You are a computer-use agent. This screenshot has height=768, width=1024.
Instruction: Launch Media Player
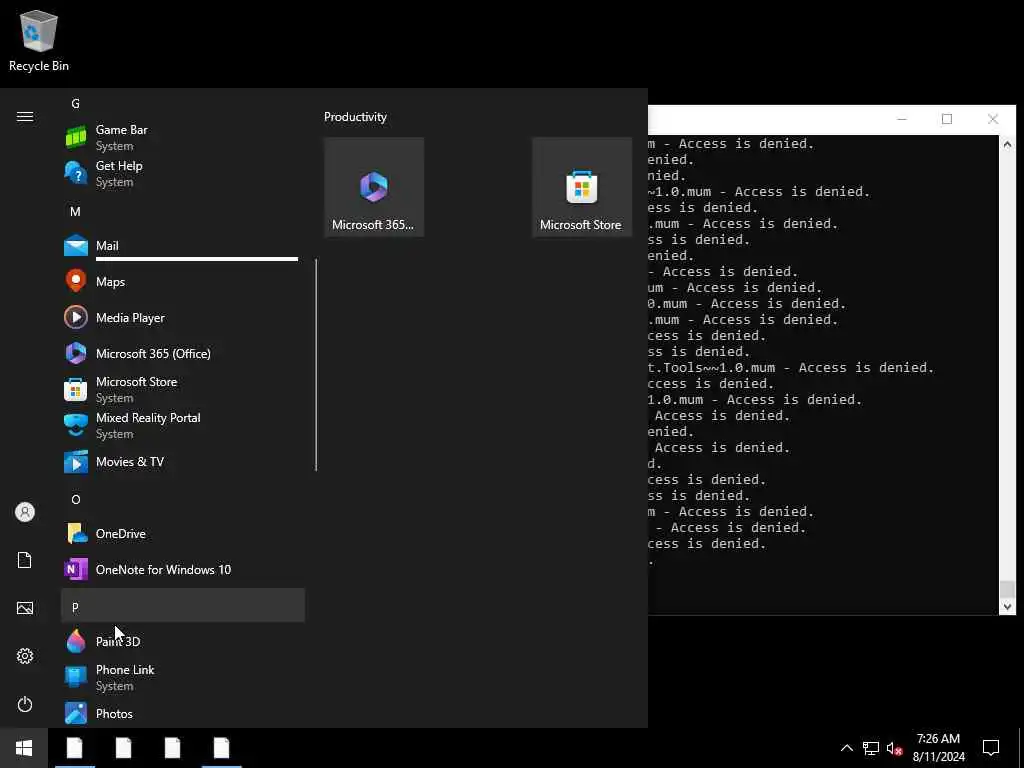pos(183,317)
